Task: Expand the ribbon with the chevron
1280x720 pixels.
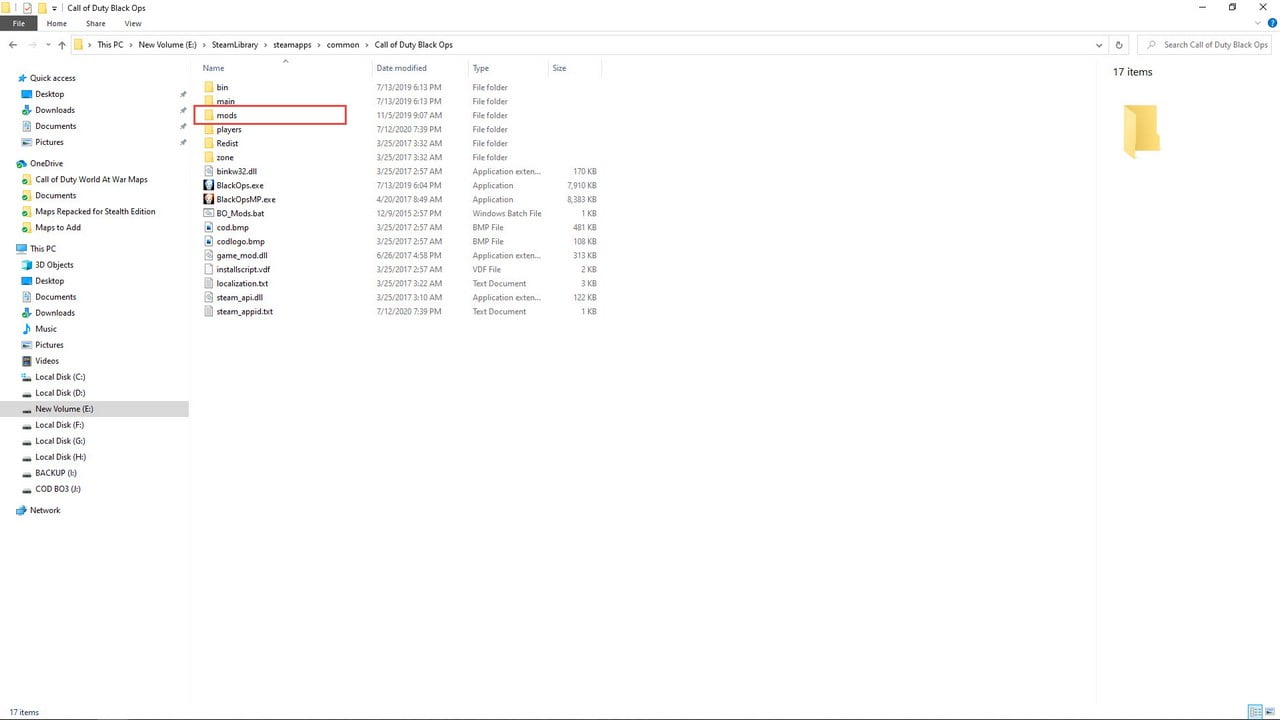Action: 1257,23
